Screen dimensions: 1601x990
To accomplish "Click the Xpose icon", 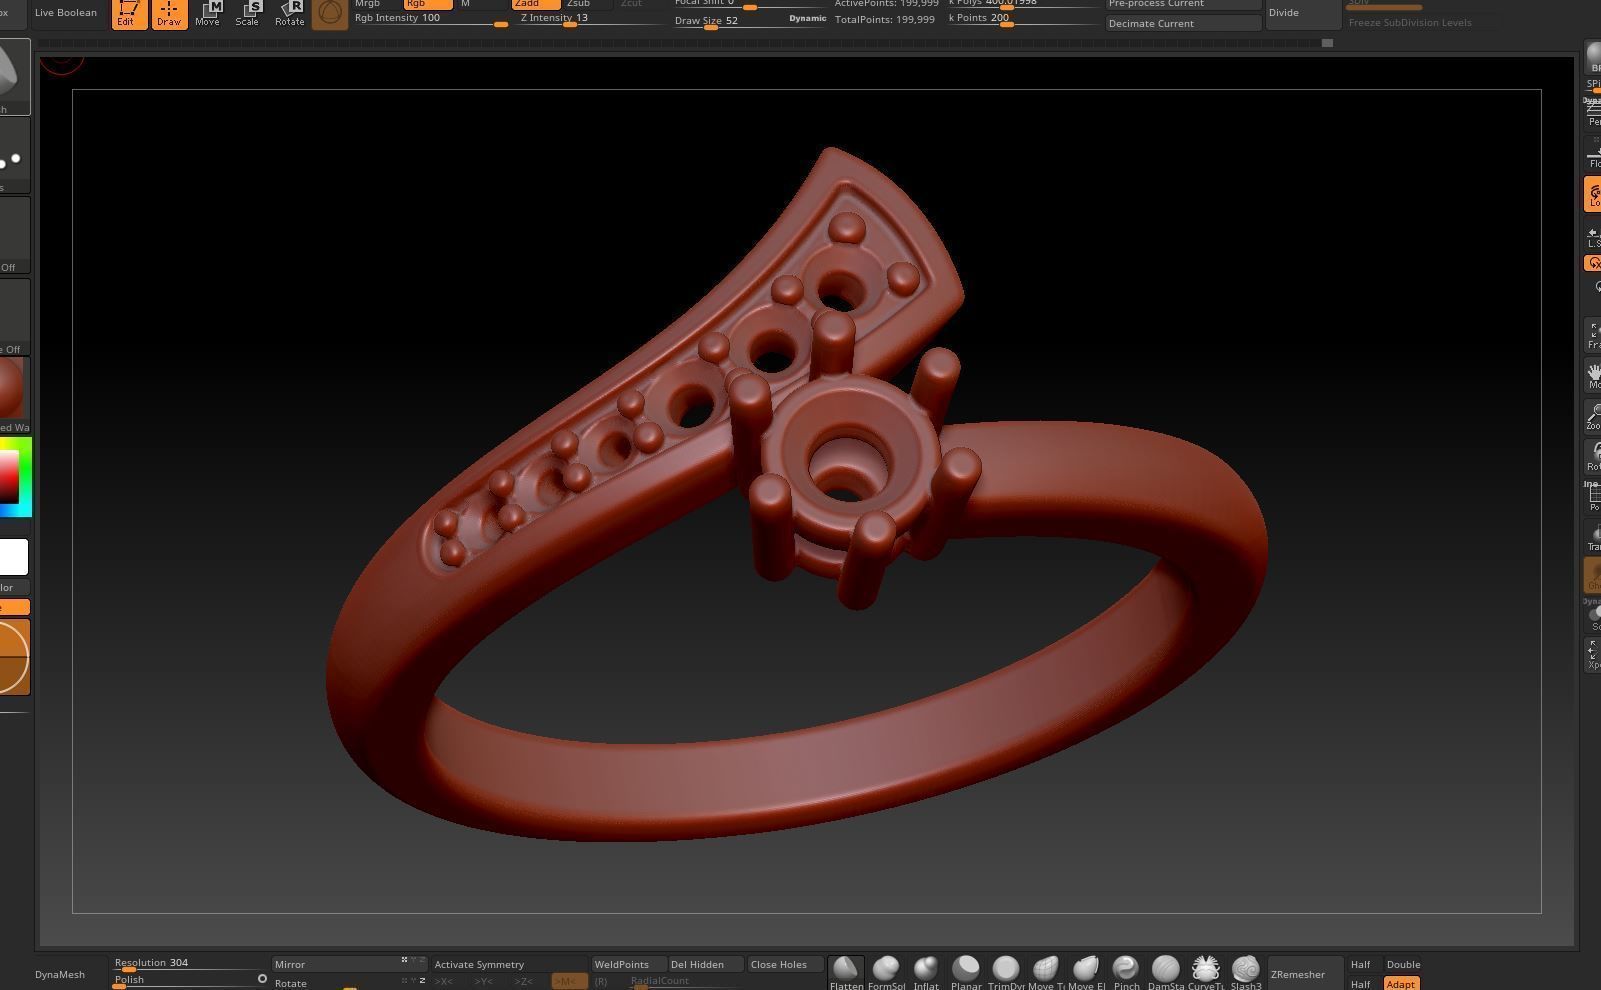I will coord(1593,655).
